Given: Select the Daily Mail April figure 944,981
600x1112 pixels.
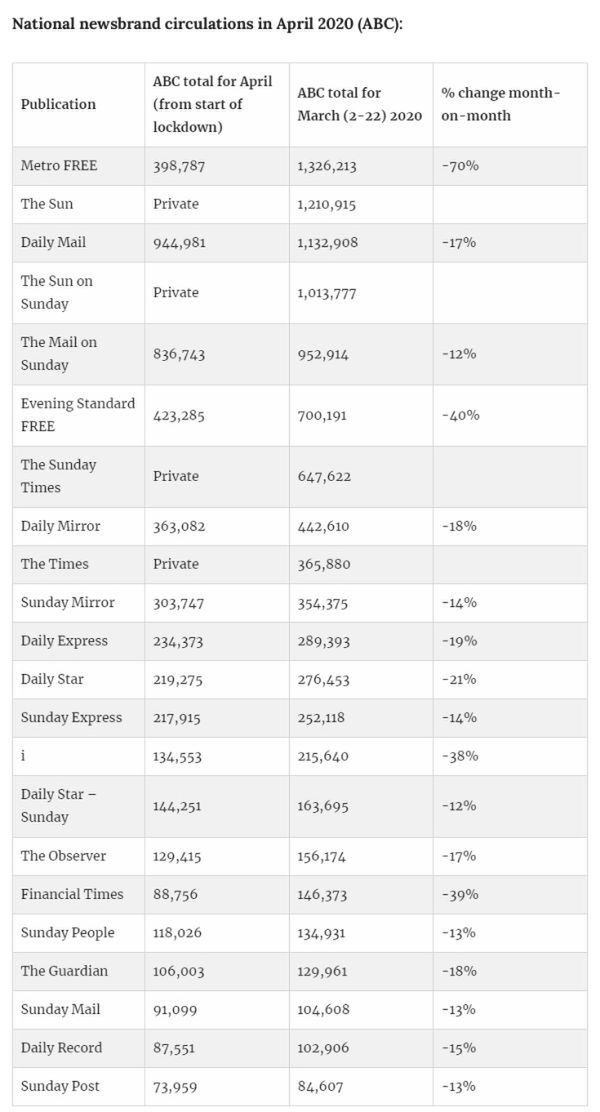Looking at the screenshot, I should [180, 243].
